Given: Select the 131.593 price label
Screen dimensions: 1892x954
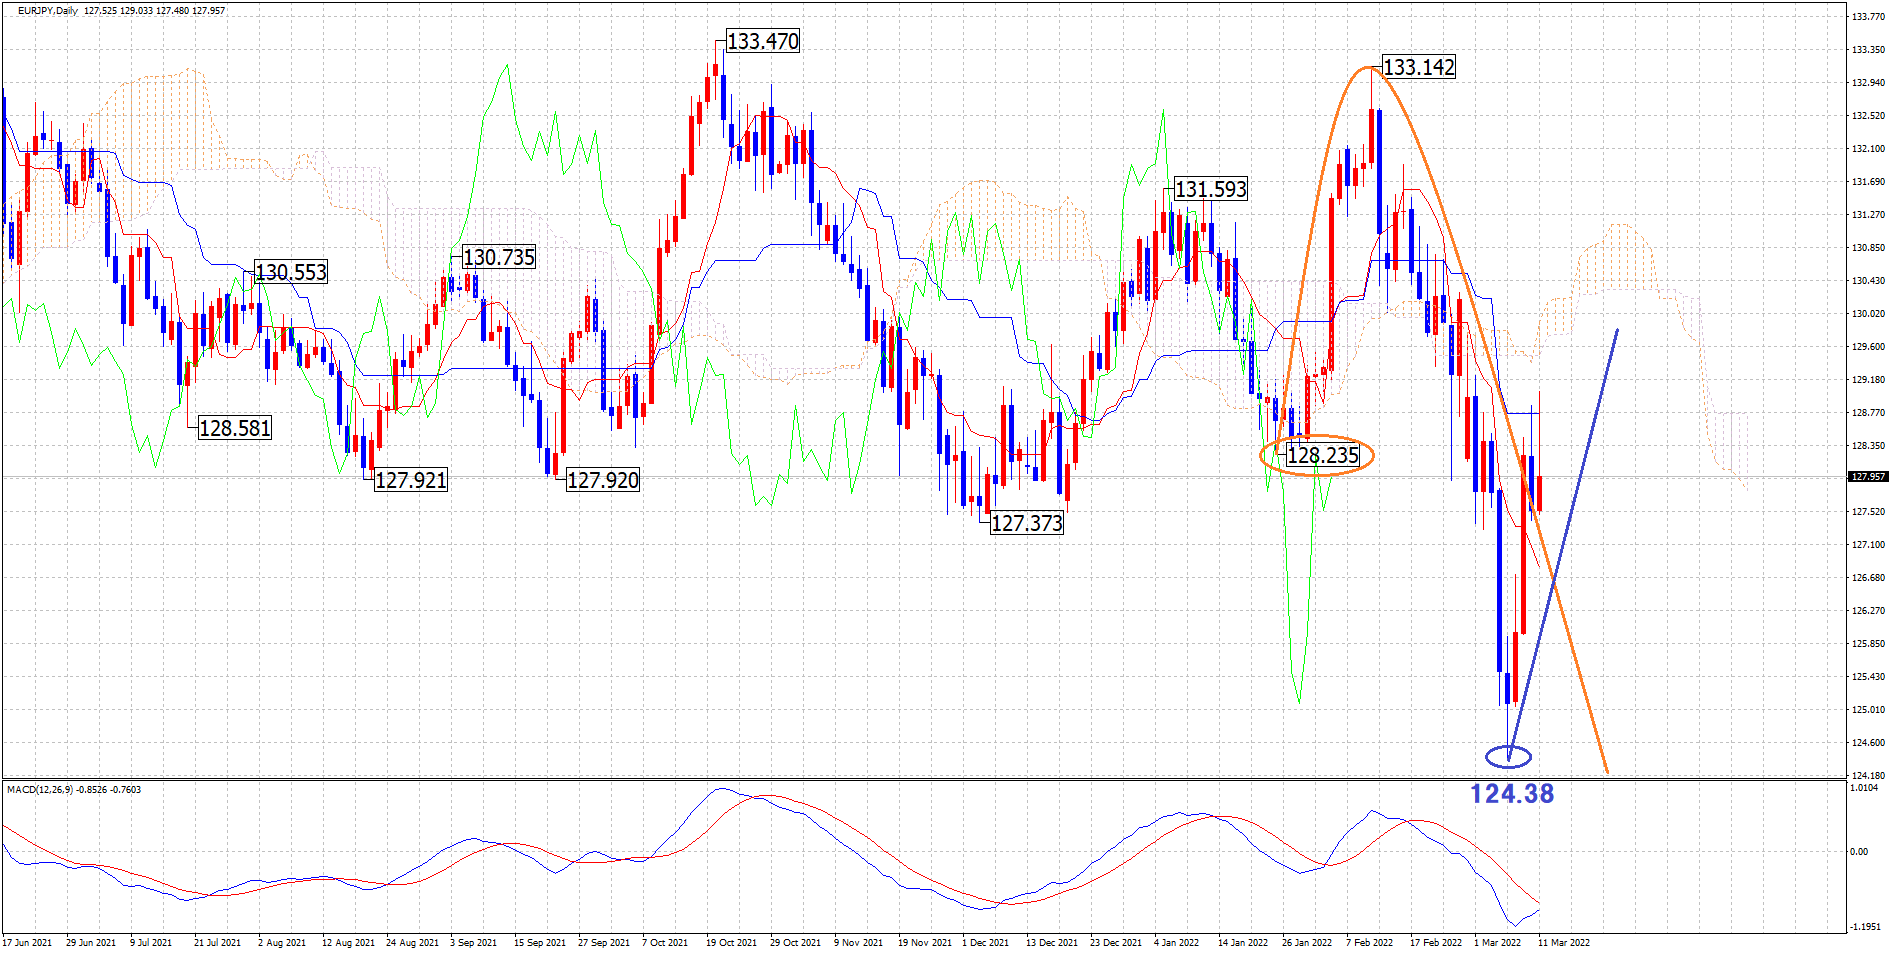Looking at the screenshot, I should 1210,189.
